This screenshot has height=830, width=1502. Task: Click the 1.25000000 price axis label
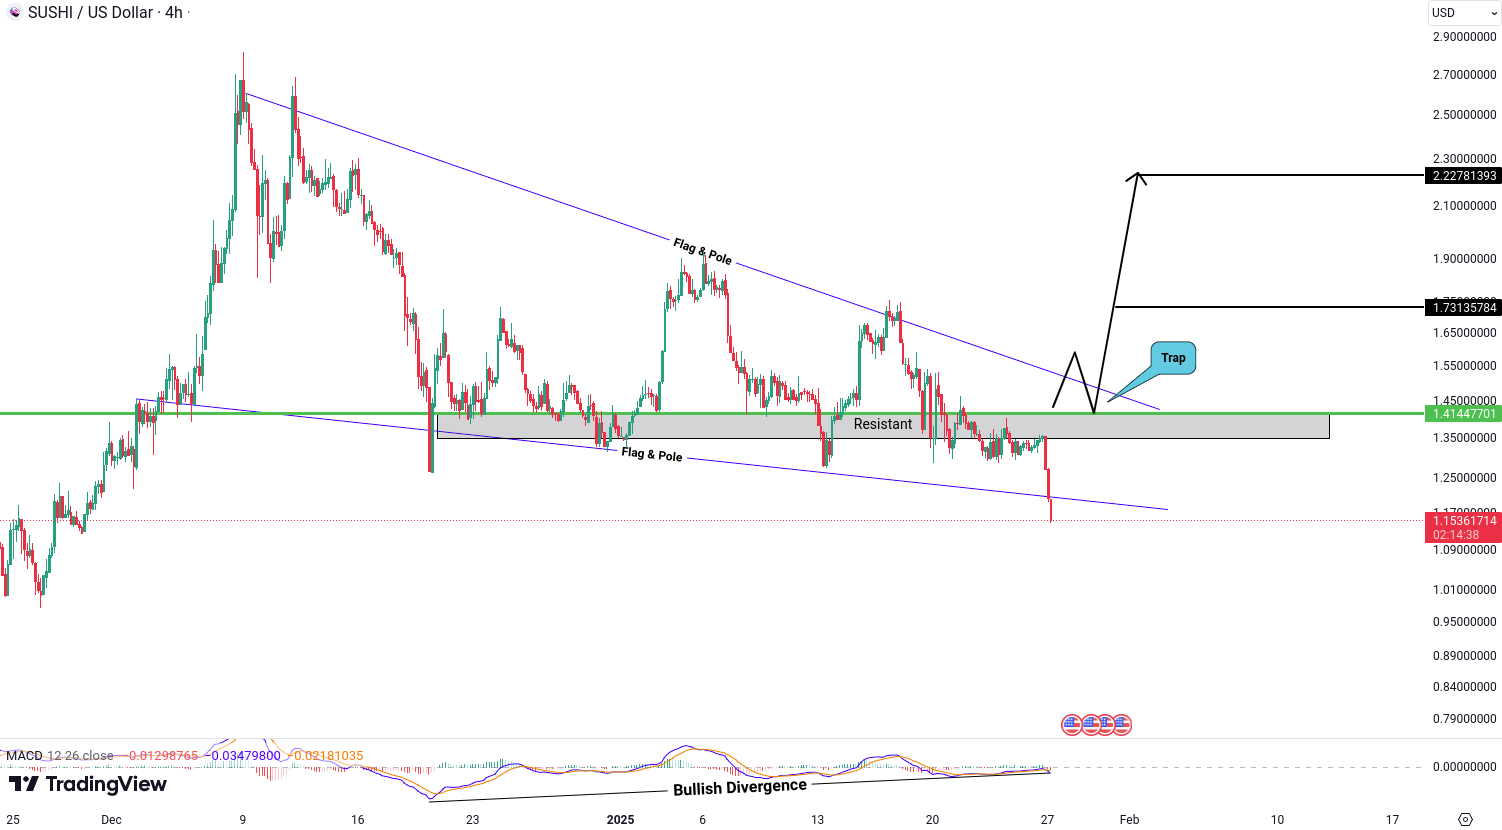pyautogui.click(x=1464, y=478)
